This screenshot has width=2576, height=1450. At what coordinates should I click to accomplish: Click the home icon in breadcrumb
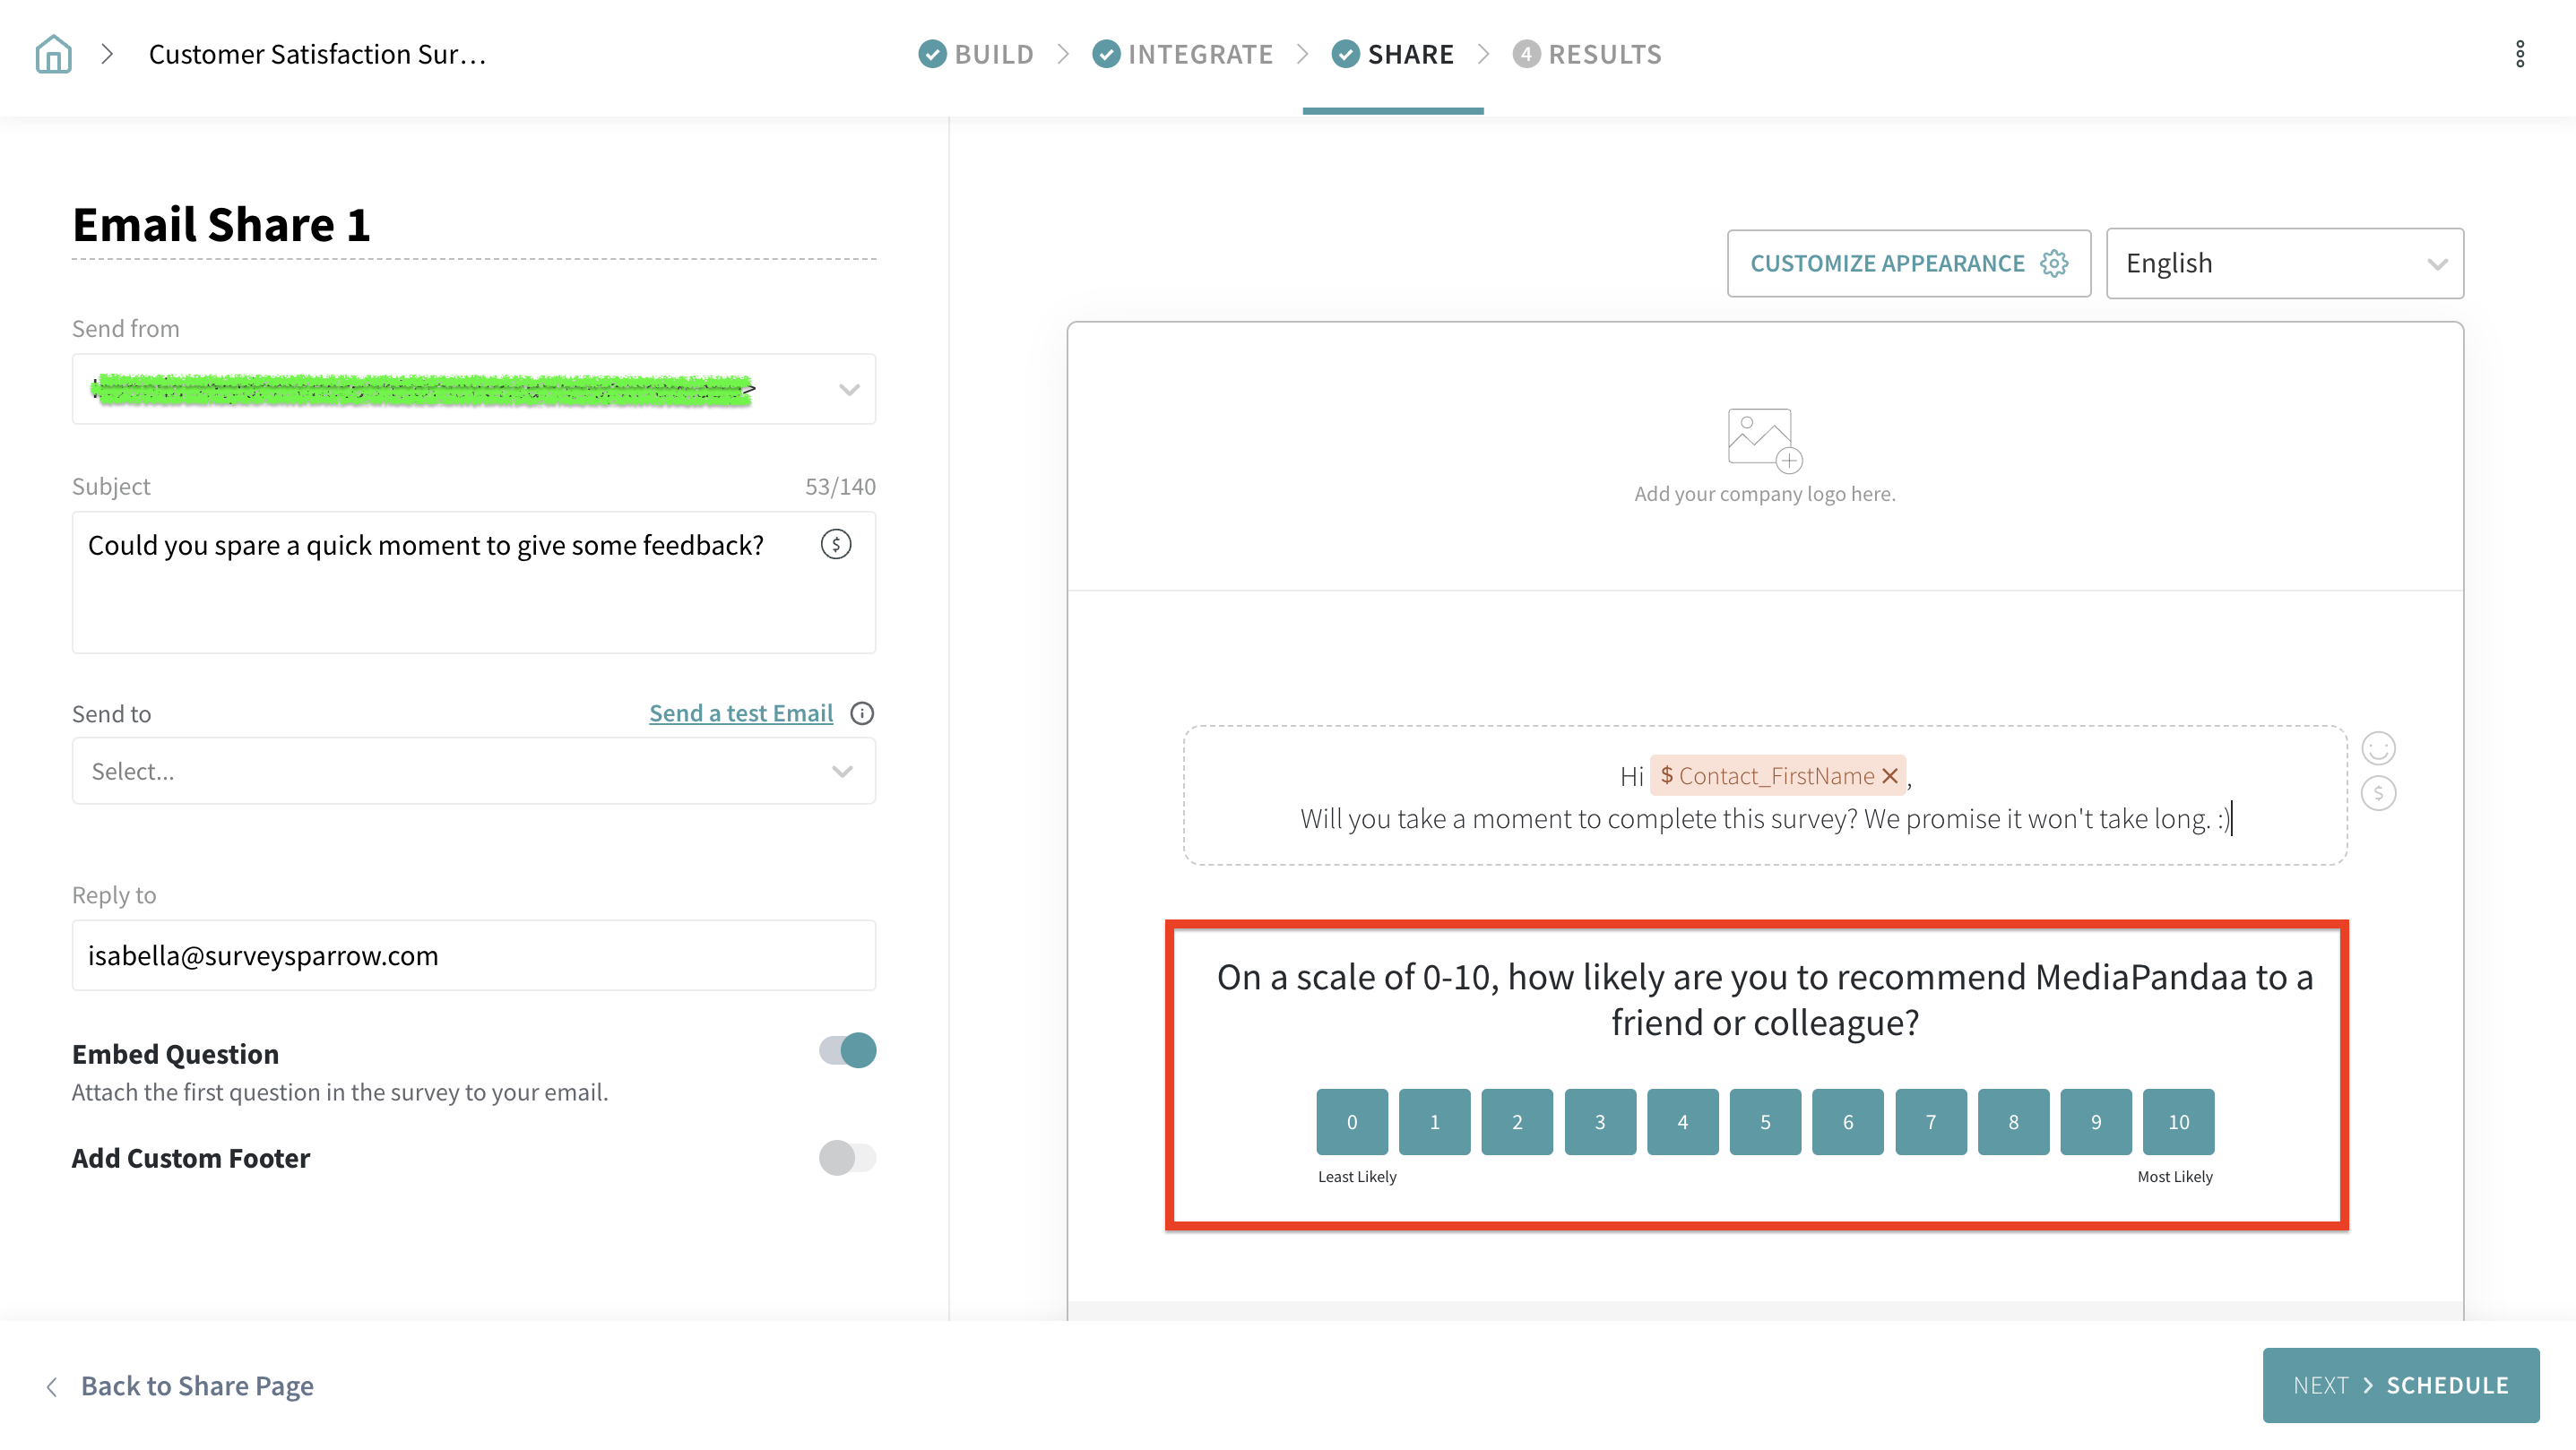point(53,54)
